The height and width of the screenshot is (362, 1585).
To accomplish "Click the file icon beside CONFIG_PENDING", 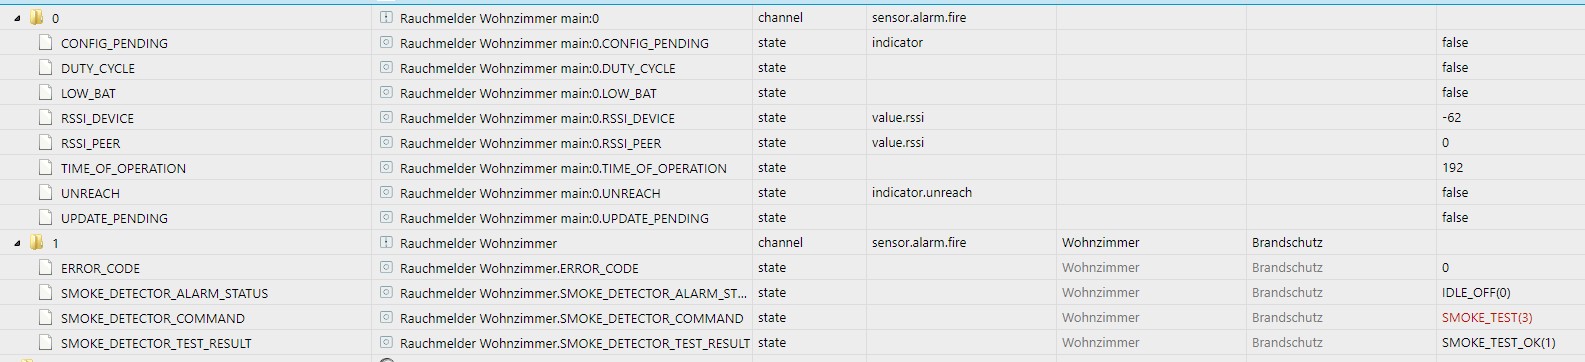I will coord(45,43).
